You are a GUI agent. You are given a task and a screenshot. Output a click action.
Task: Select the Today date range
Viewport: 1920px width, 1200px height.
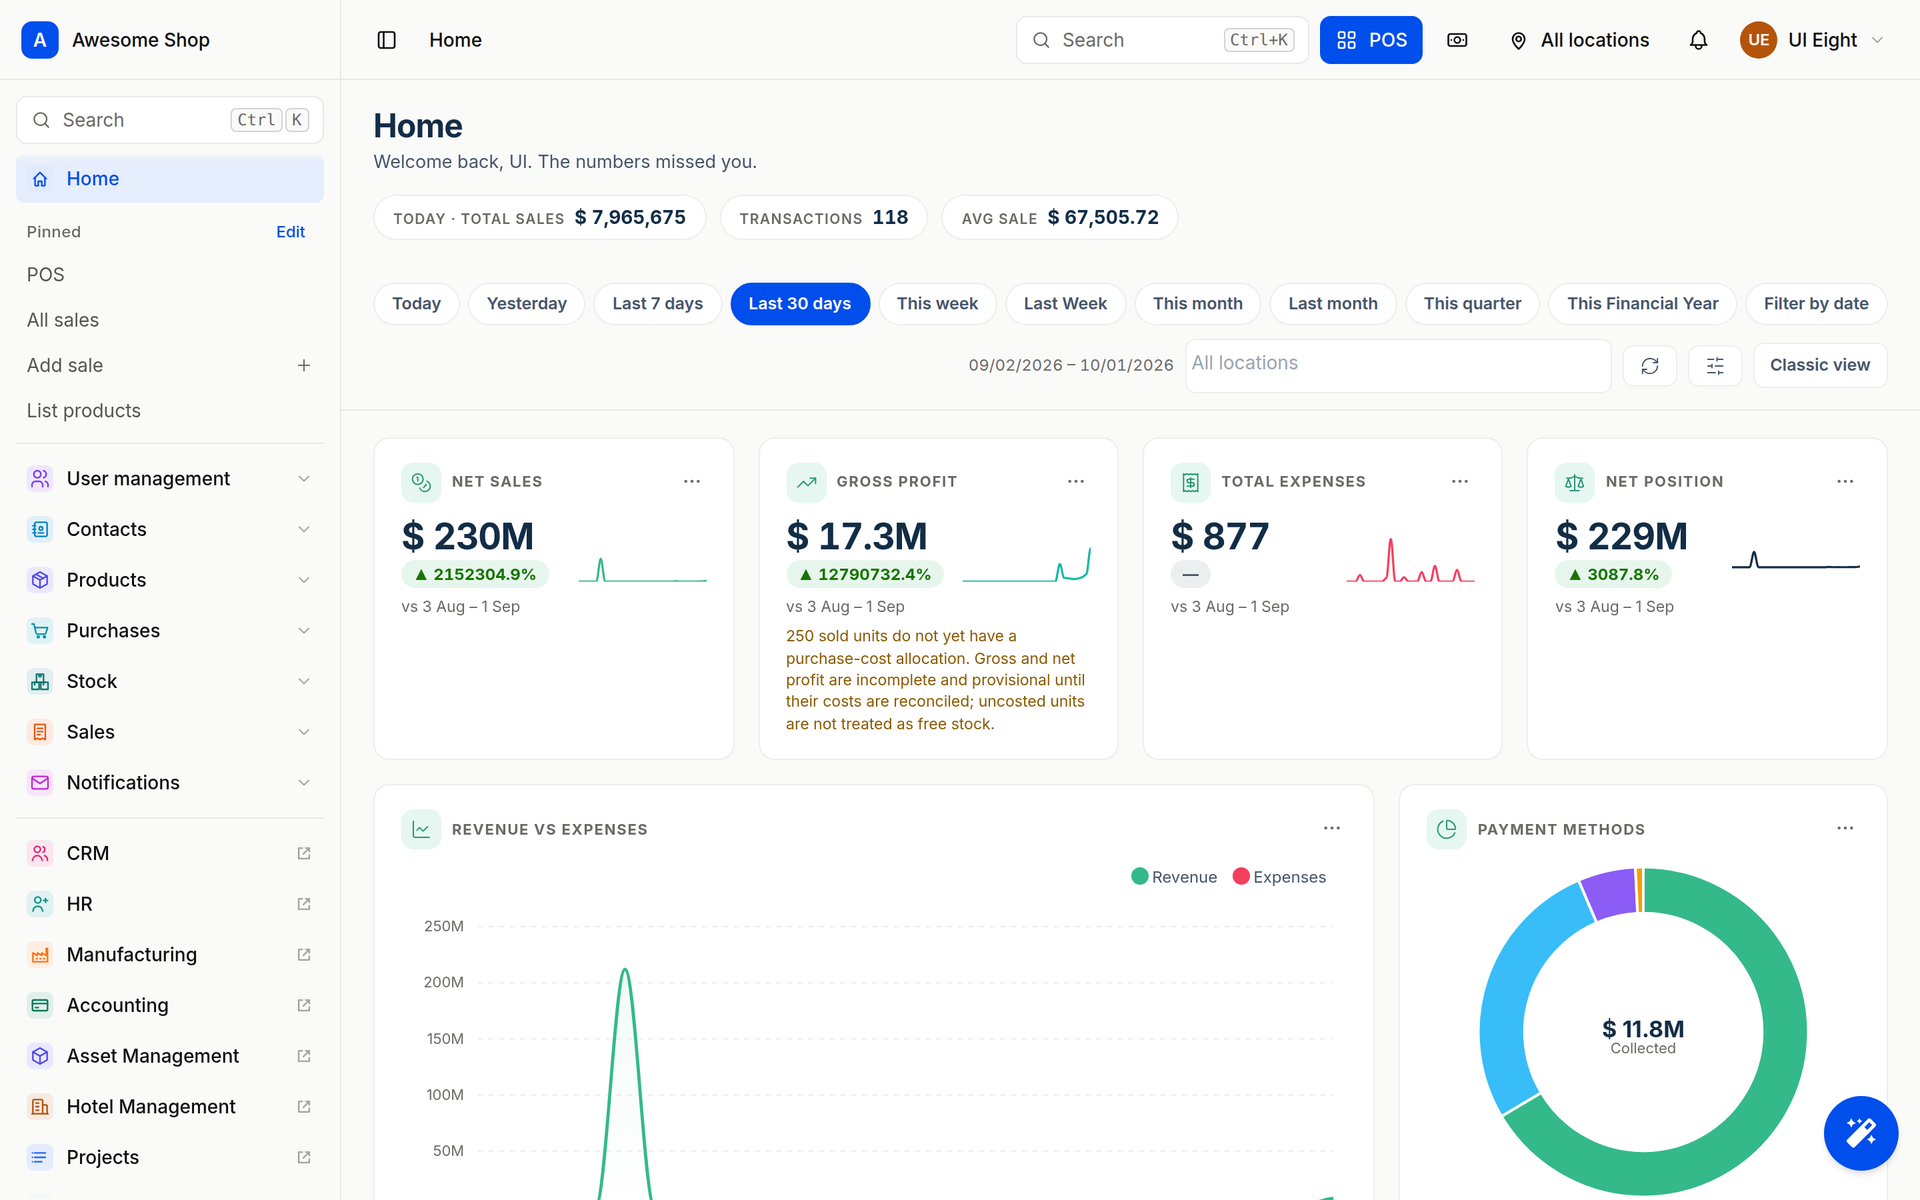[416, 304]
